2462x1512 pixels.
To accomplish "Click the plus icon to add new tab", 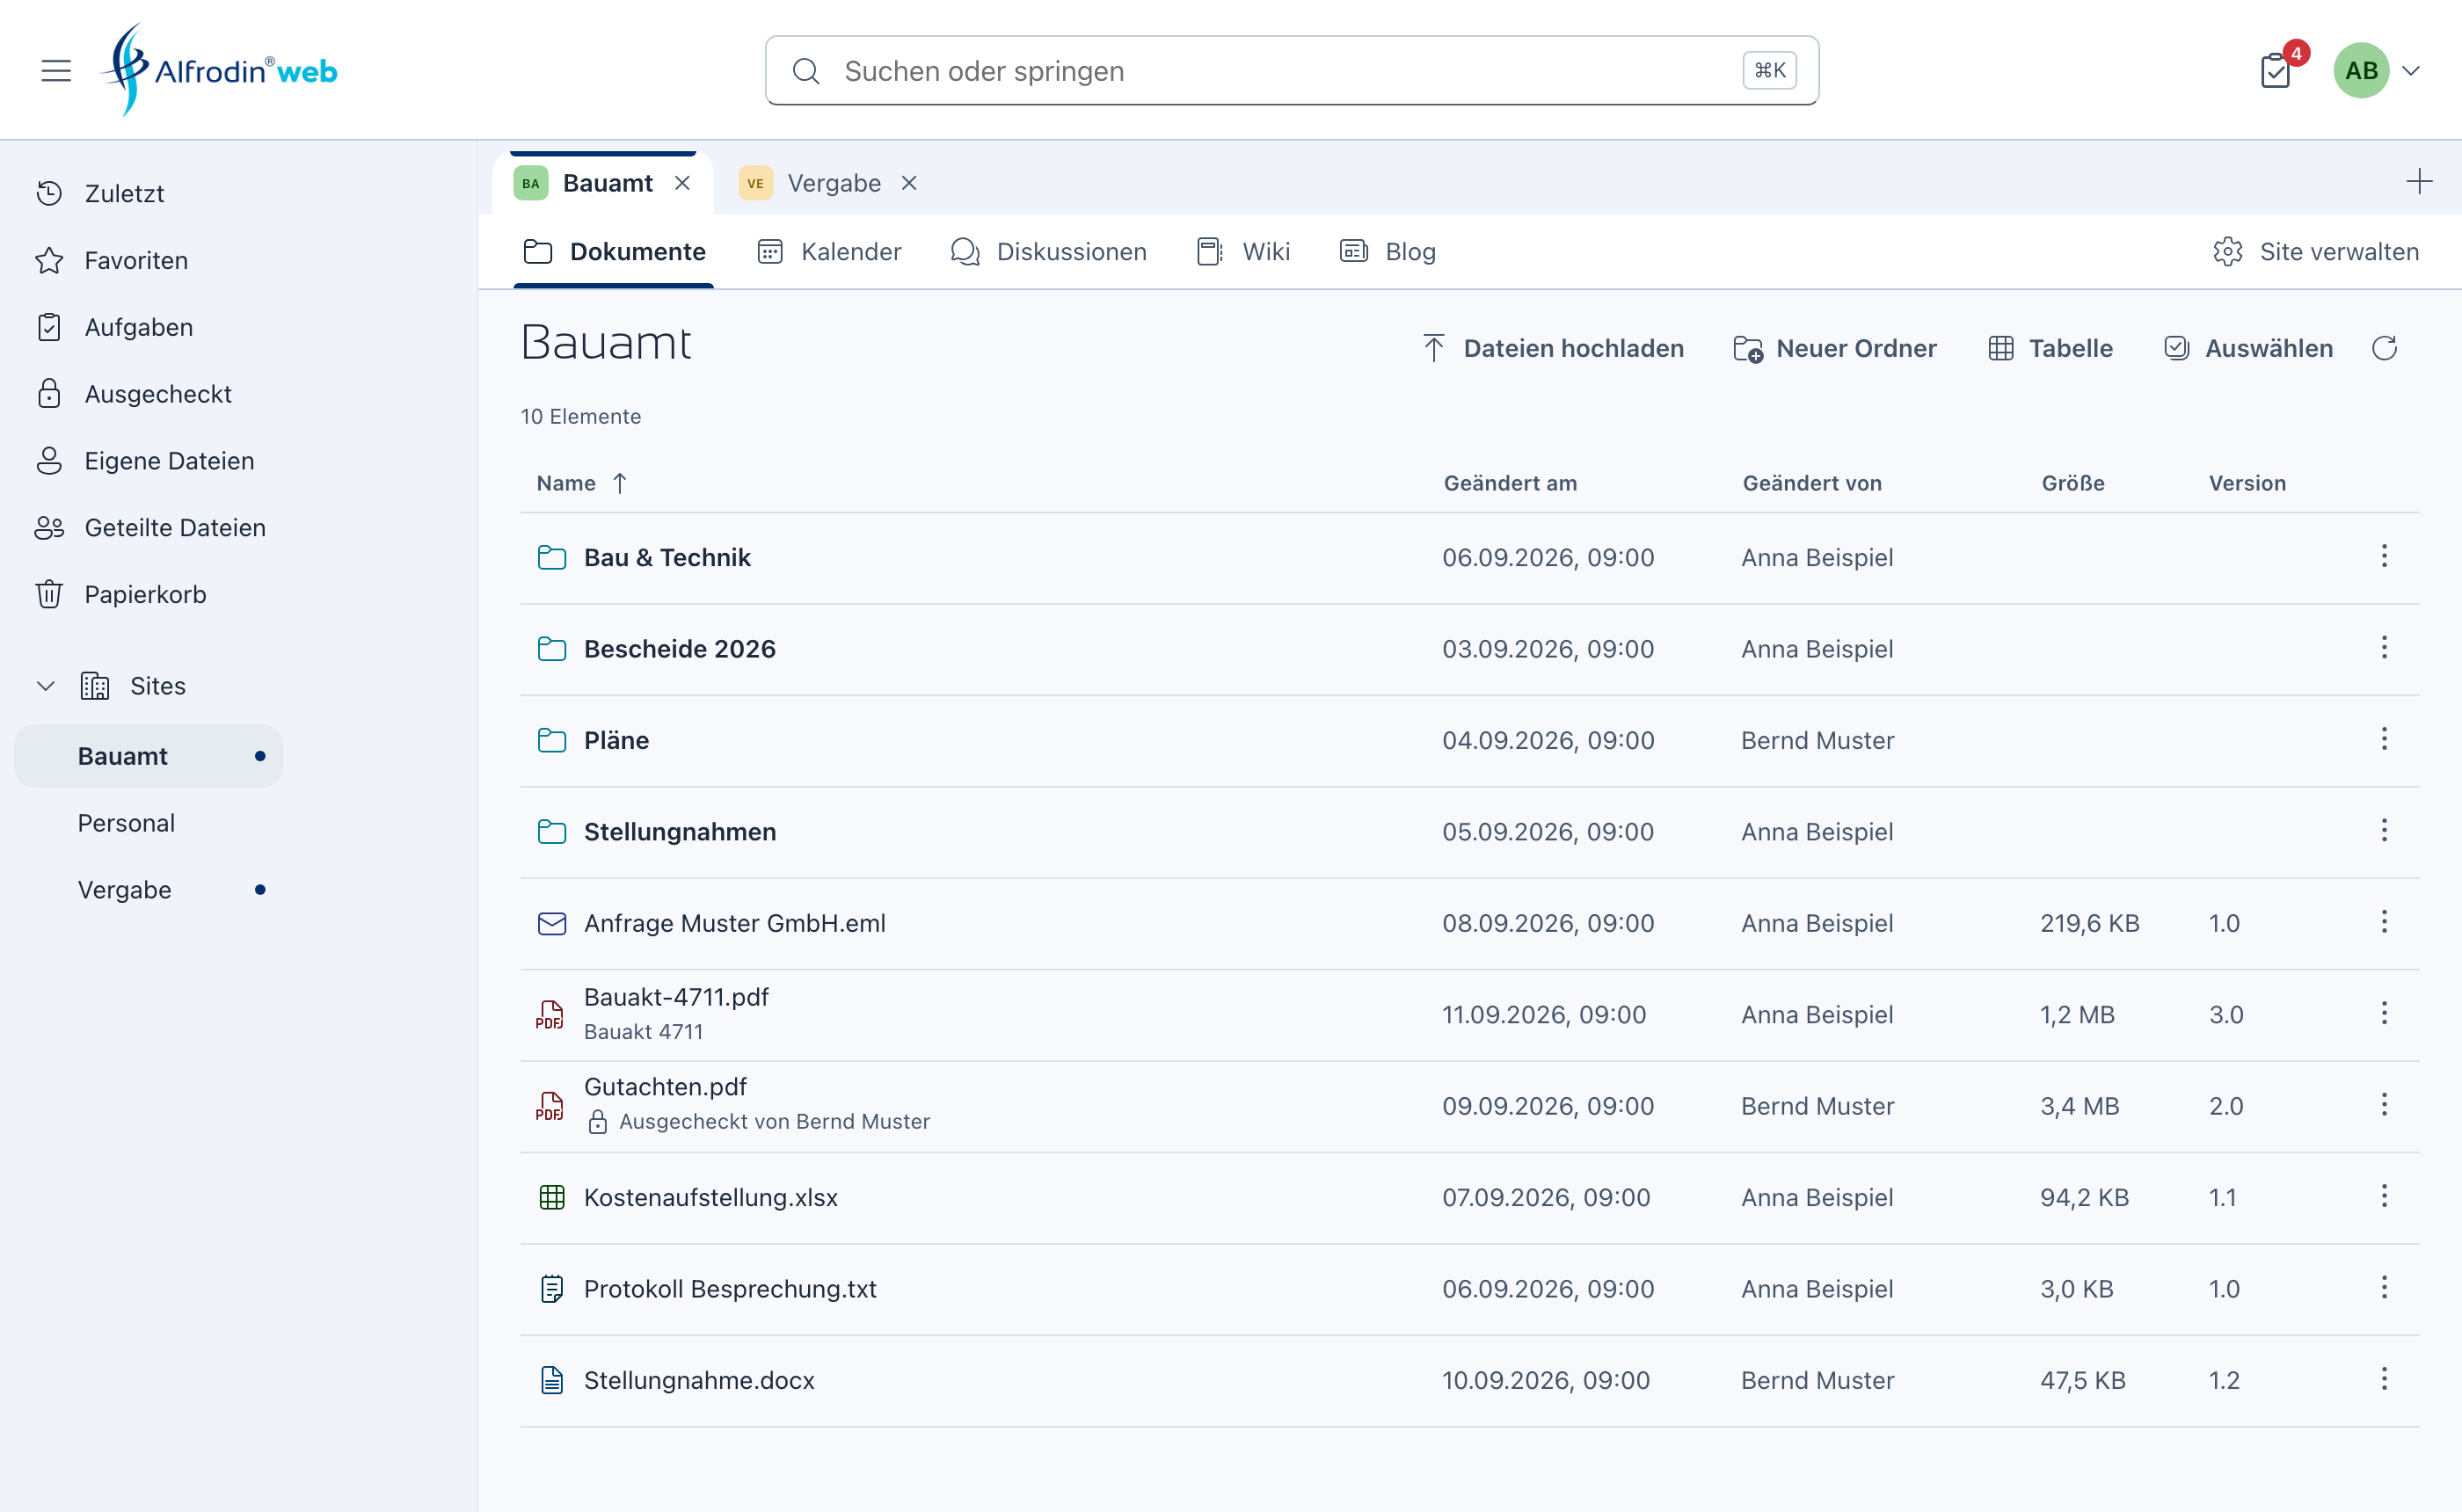I will click(x=2418, y=182).
